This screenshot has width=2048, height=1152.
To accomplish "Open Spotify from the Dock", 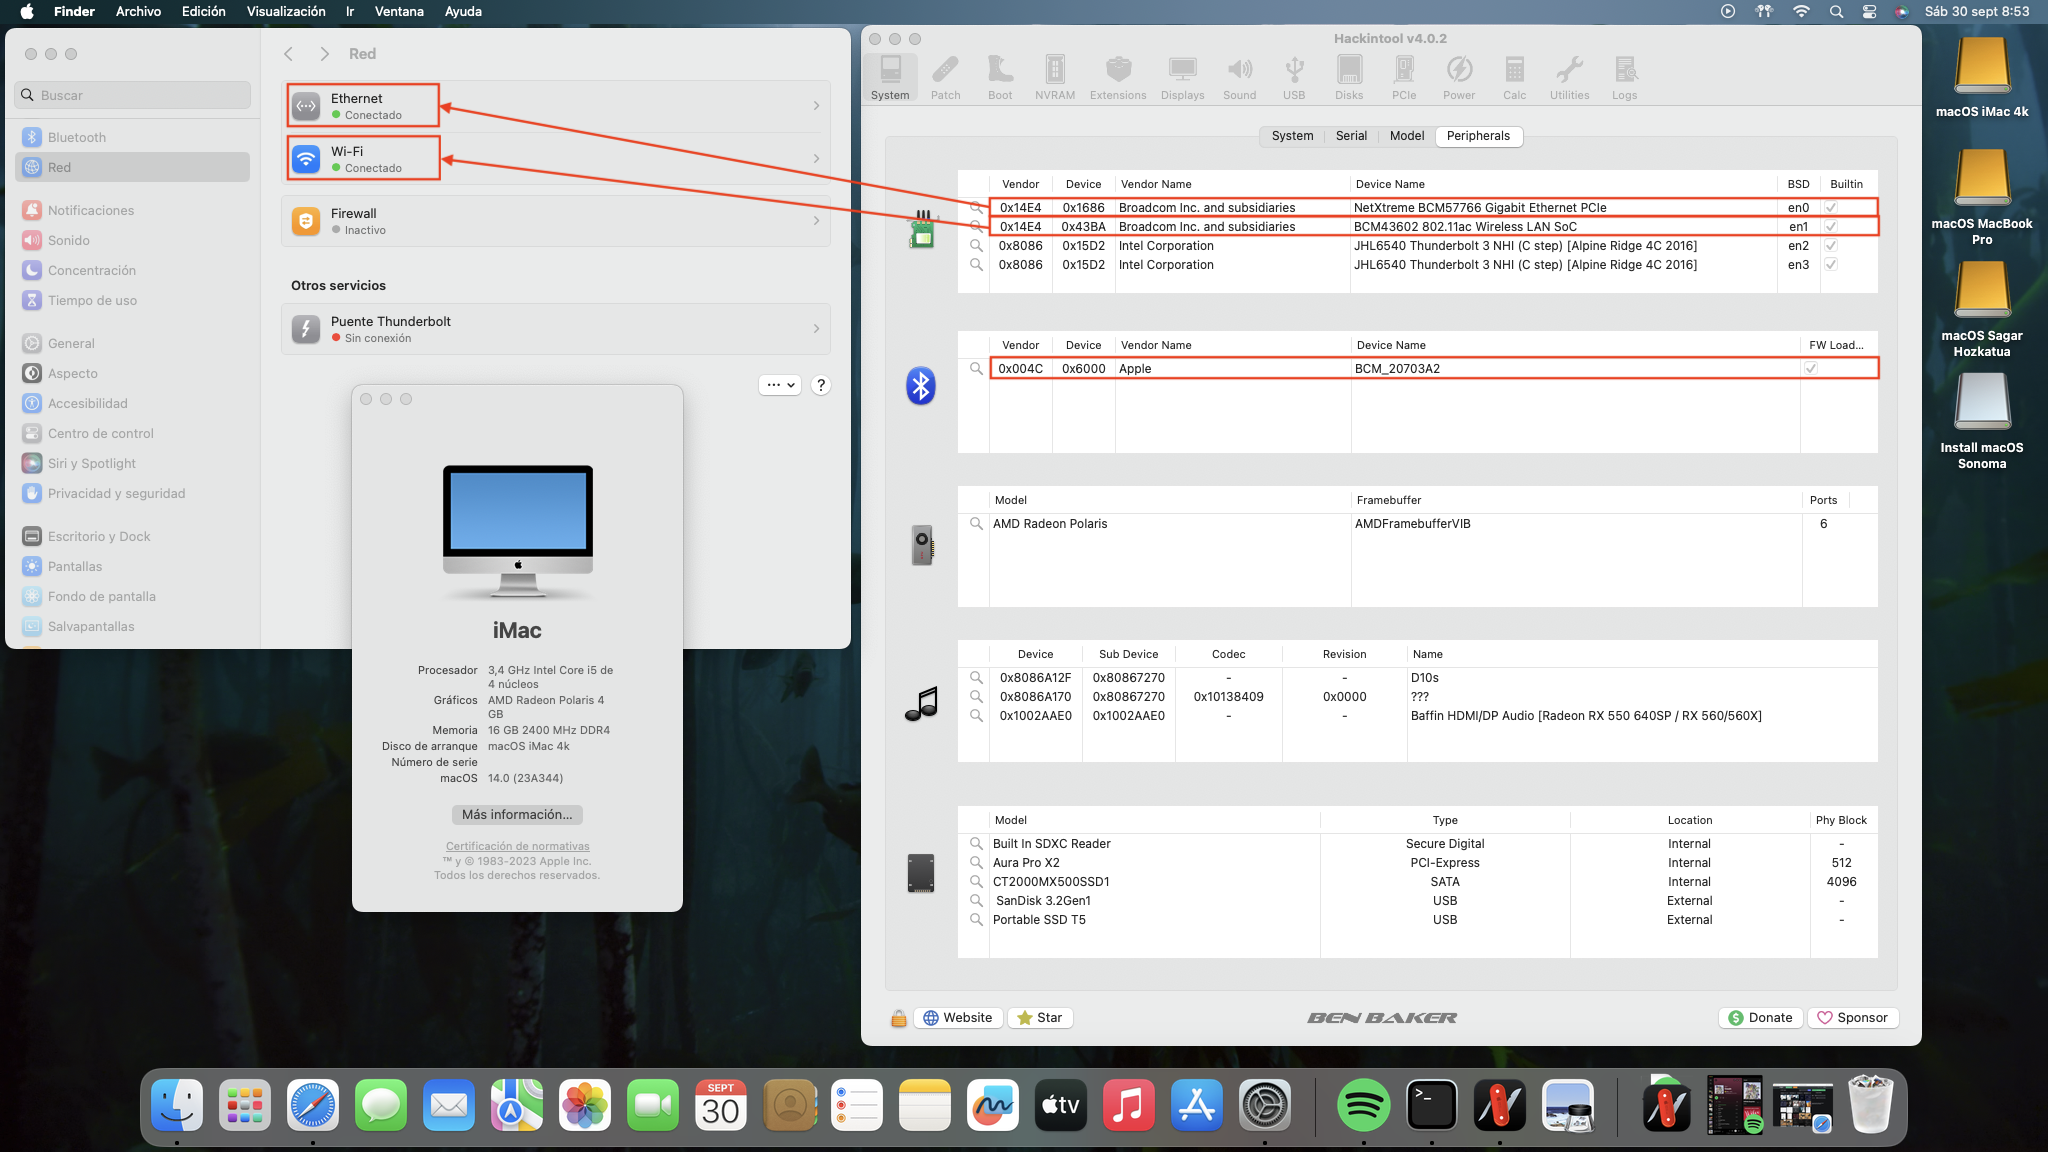I will (1363, 1105).
